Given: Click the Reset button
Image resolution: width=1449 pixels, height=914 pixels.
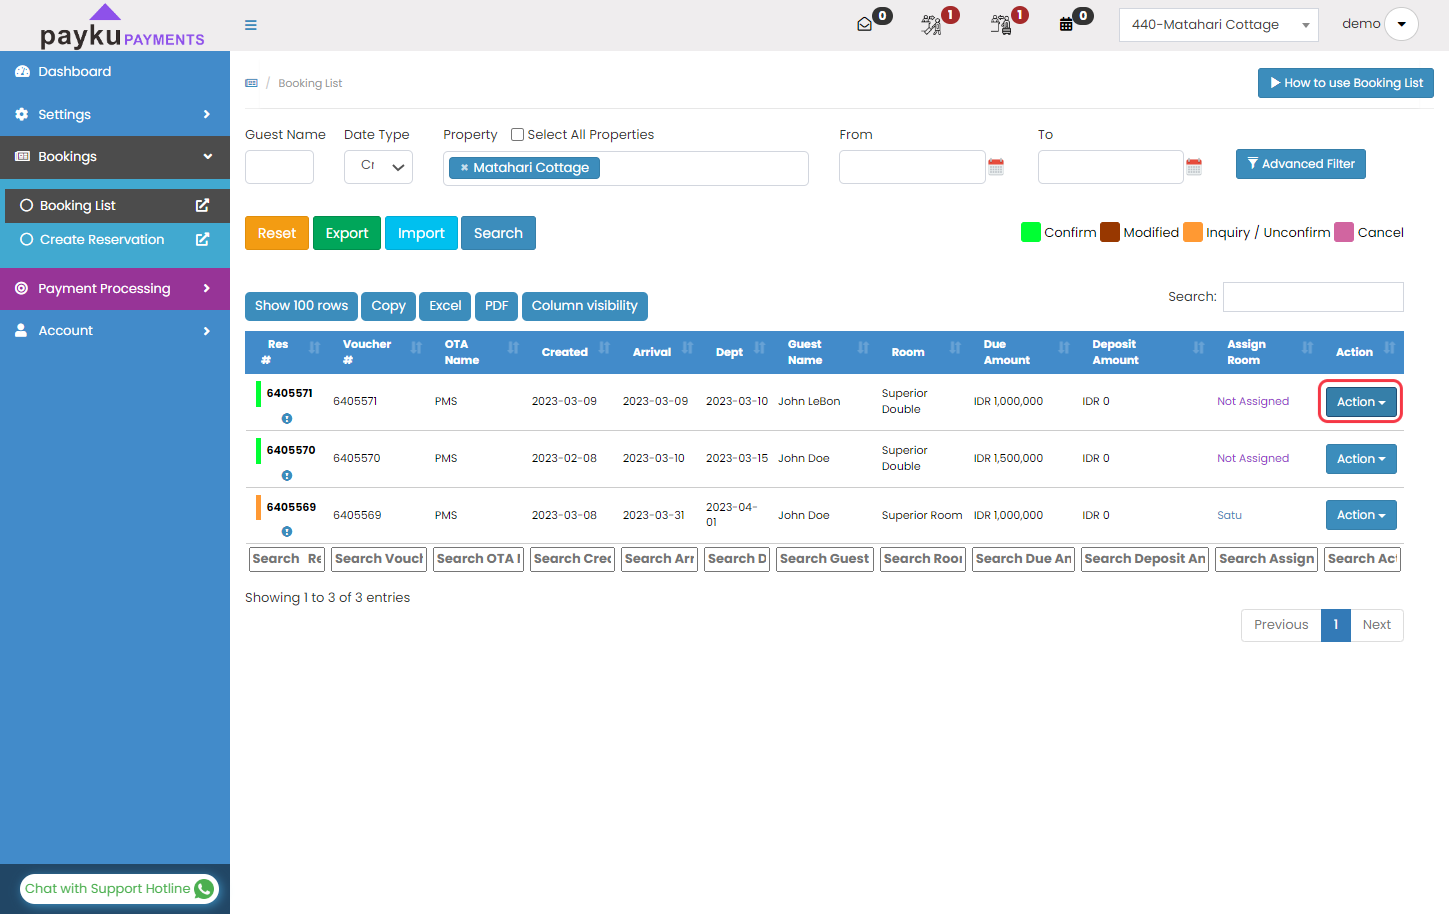Looking at the screenshot, I should [x=277, y=233].
